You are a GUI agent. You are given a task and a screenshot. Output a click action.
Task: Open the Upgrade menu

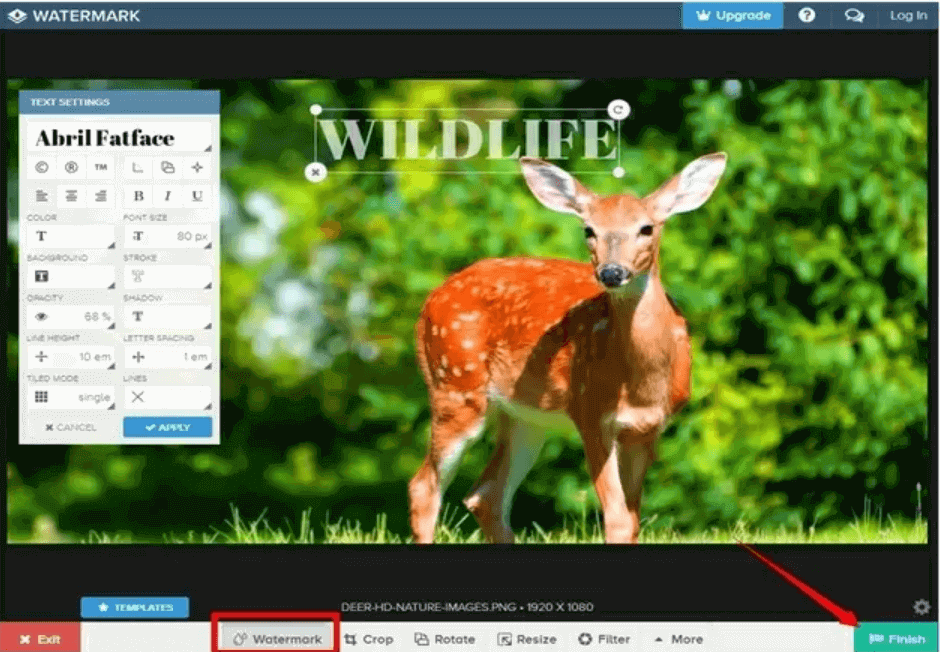pos(733,15)
